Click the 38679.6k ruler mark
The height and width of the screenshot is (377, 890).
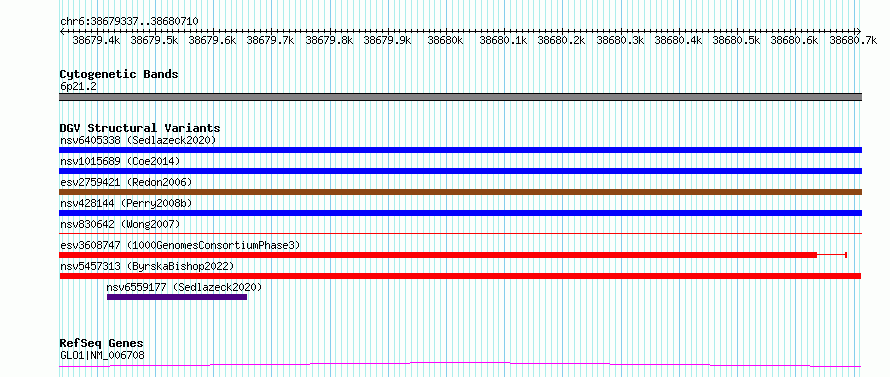[x=212, y=40]
